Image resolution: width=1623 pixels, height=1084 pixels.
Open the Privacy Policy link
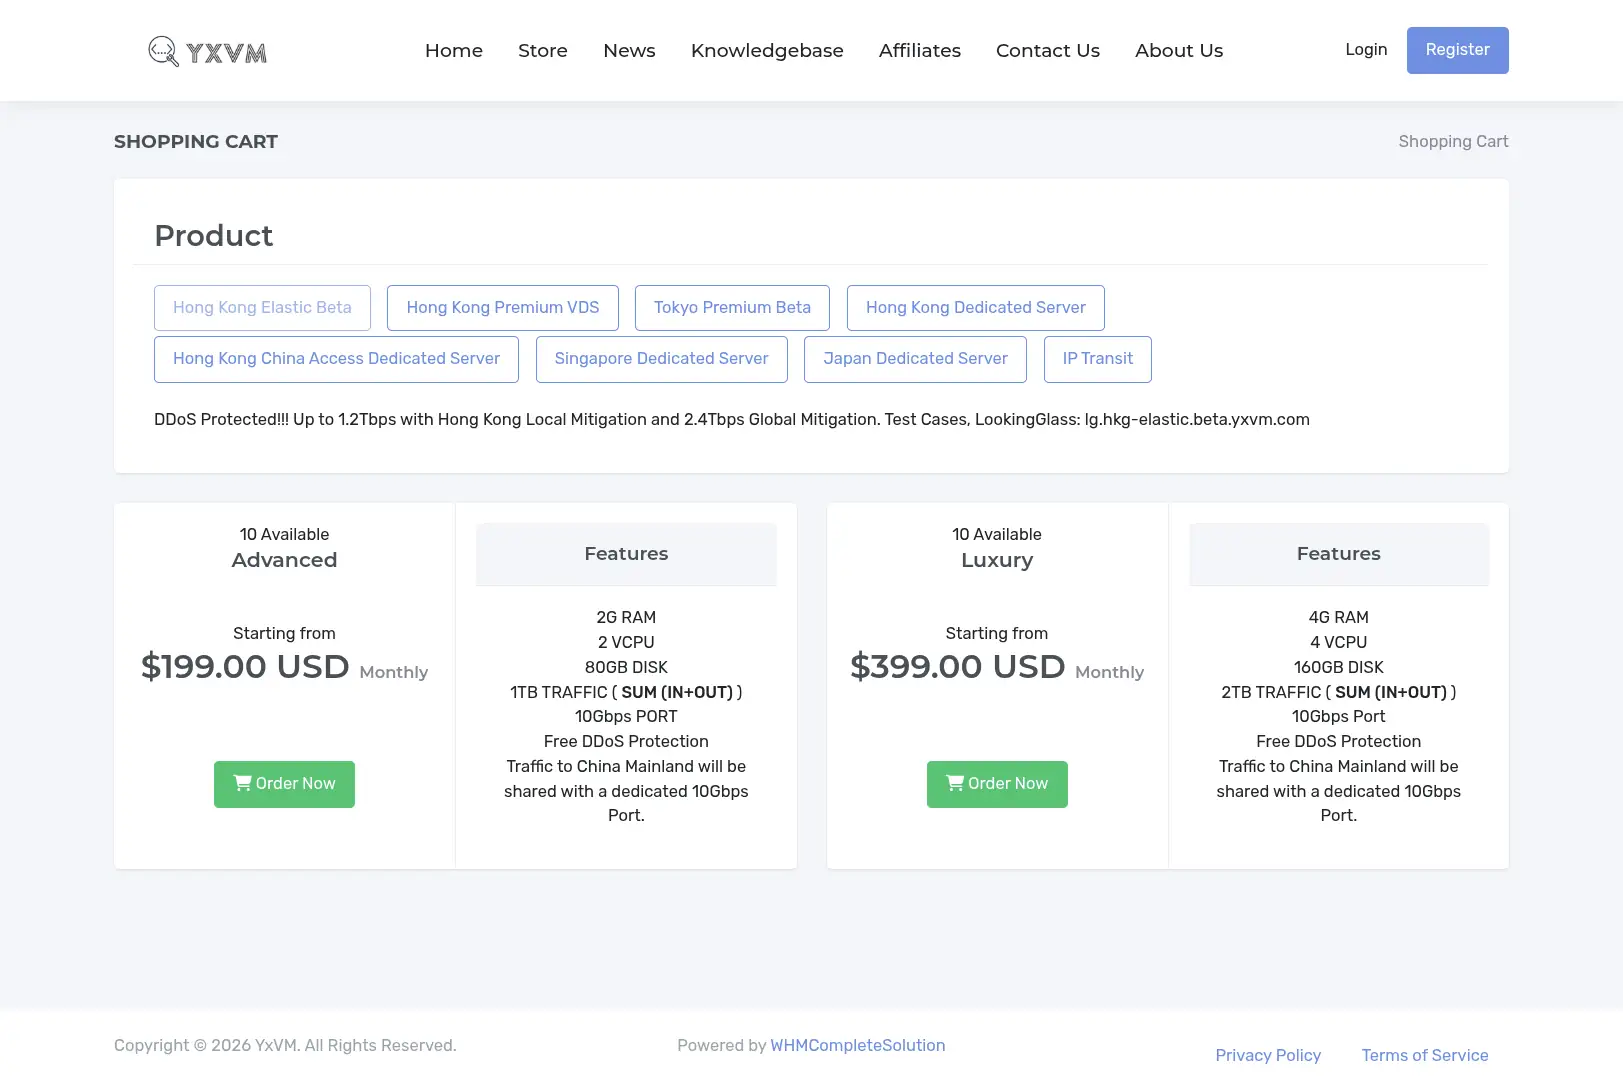click(1268, 1055)
